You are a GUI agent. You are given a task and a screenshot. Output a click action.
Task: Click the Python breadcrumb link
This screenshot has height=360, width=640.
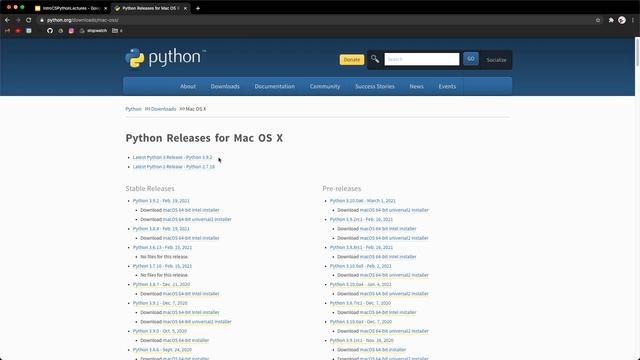point(133,109)
